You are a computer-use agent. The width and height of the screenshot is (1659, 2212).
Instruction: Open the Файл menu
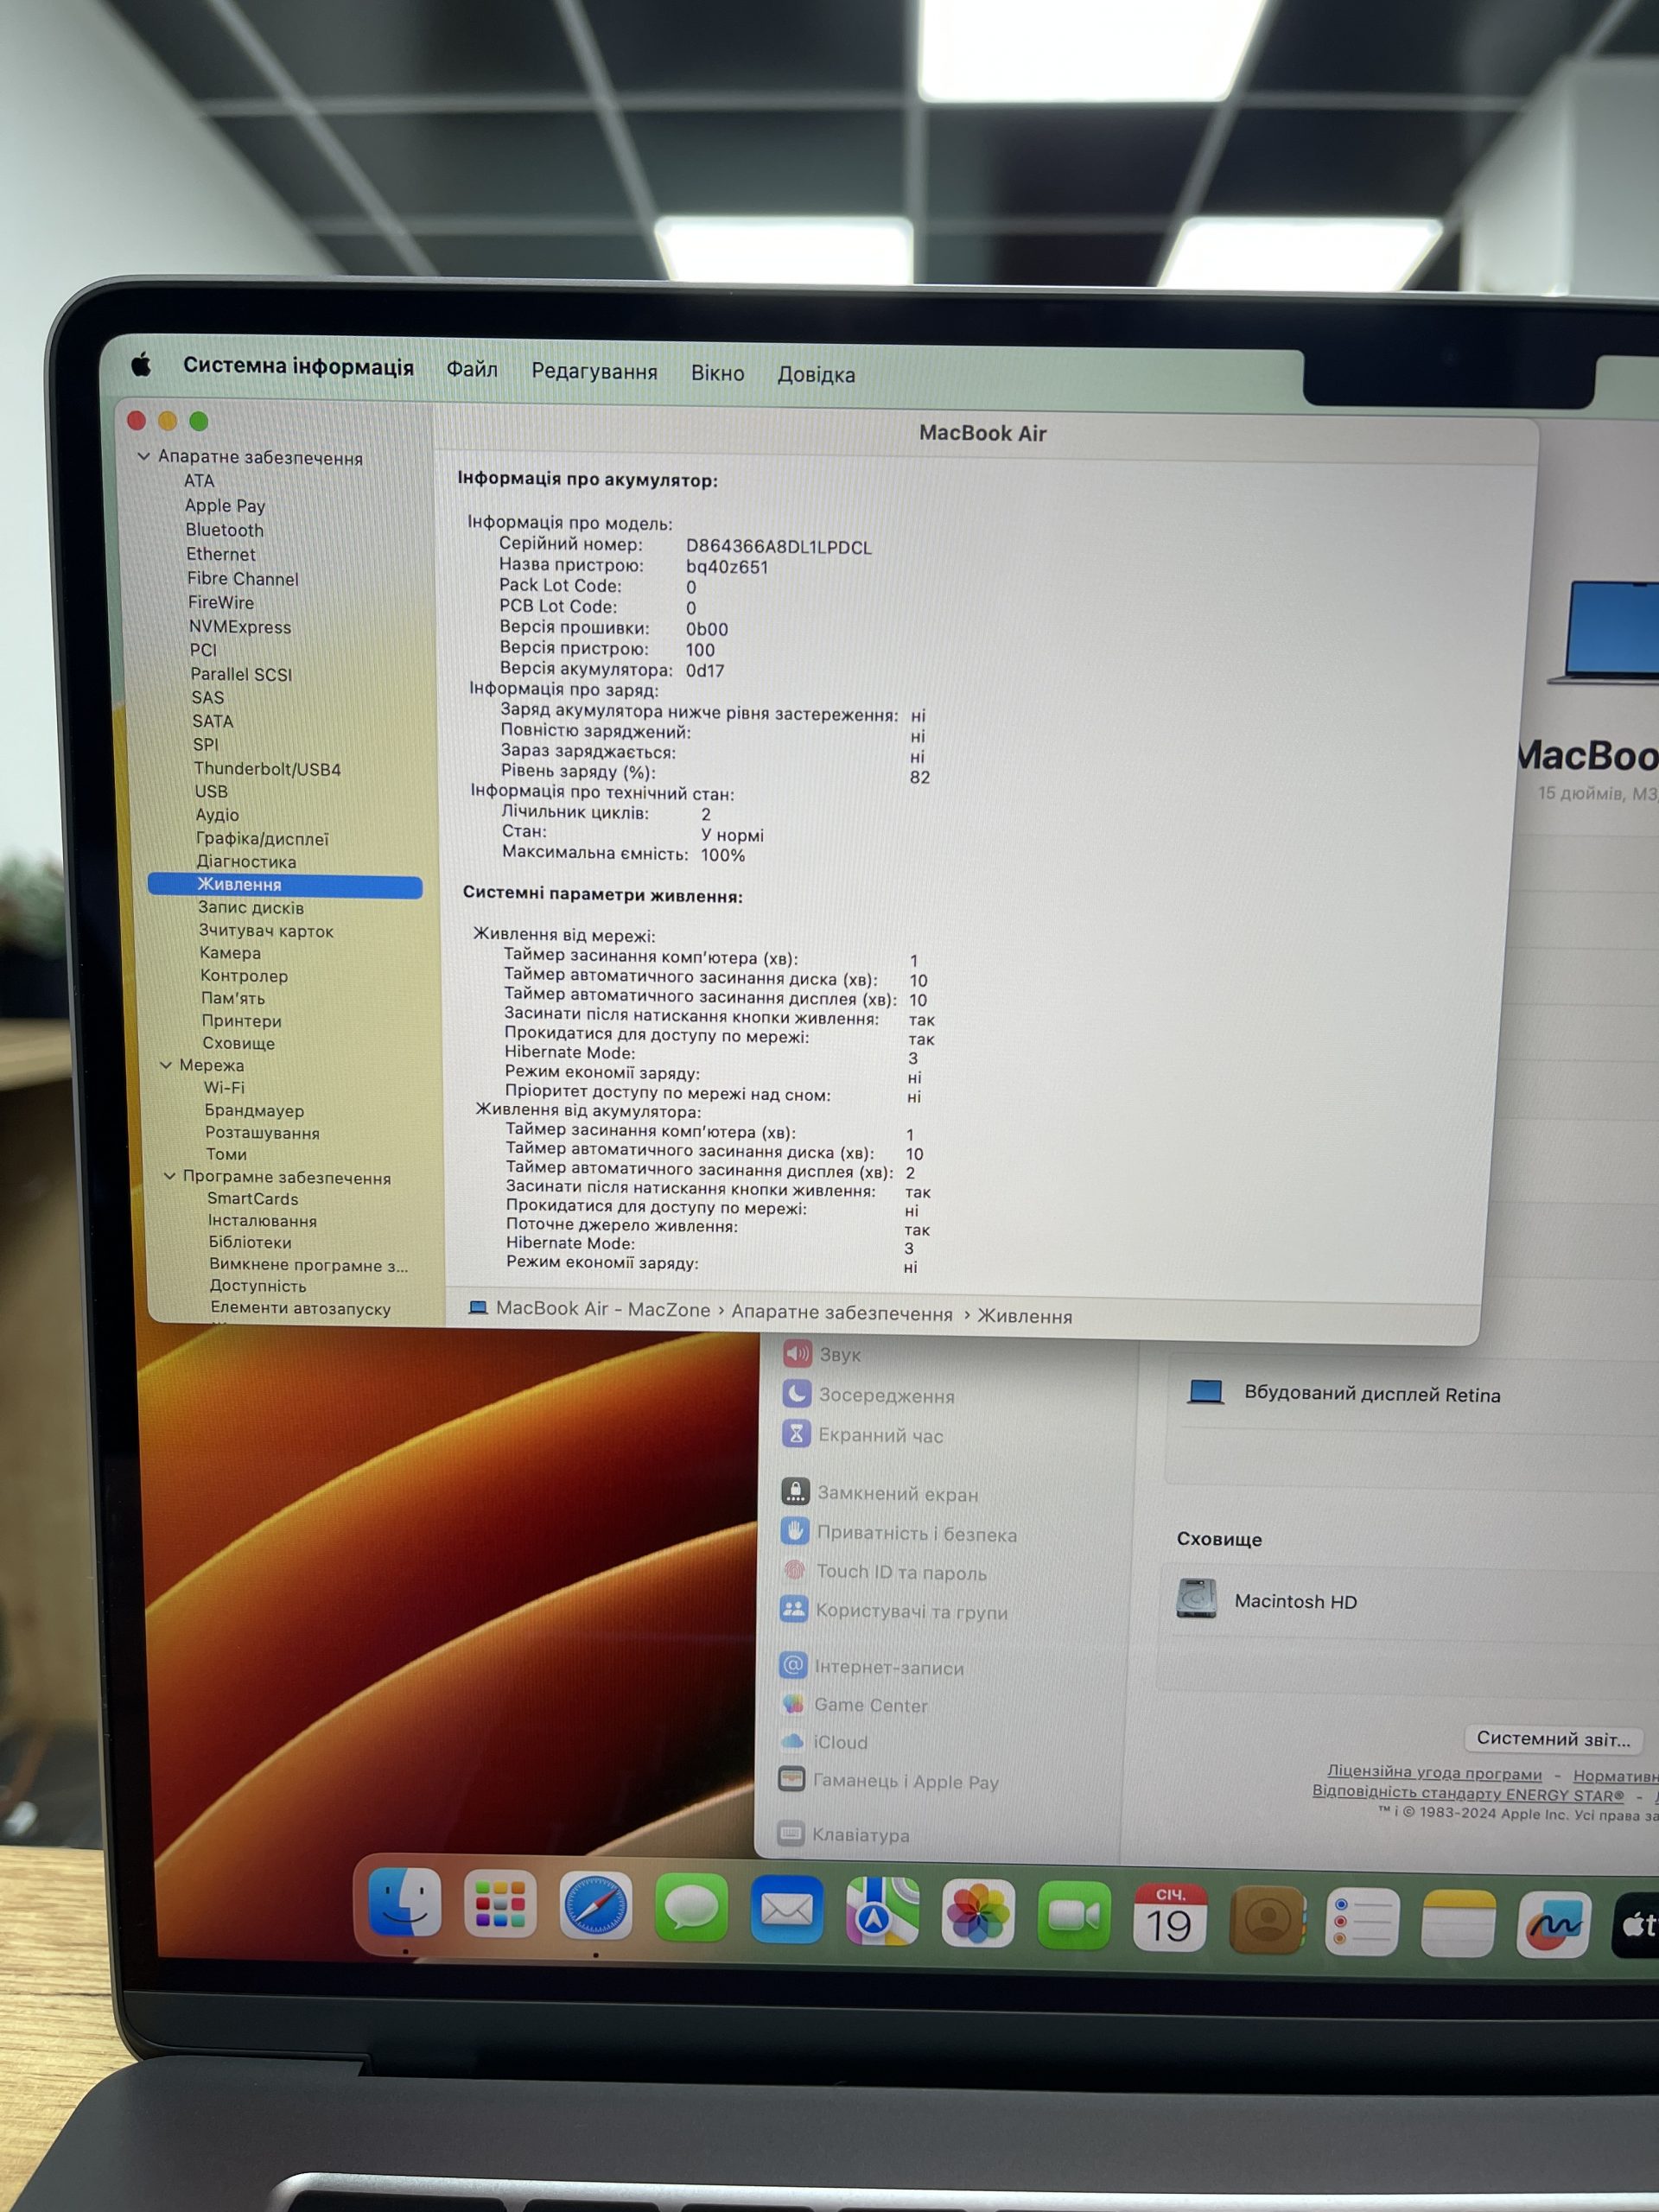(x=472, y=370)
